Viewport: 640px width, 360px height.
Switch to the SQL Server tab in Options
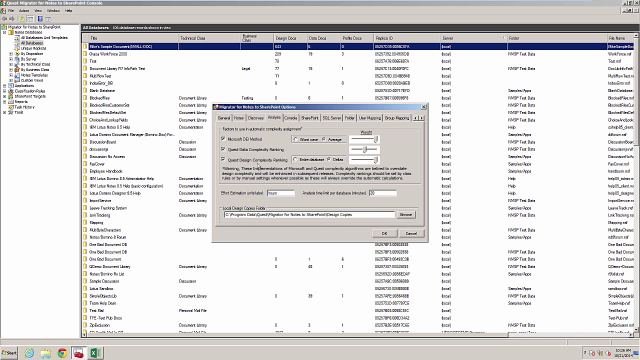point(331,118)
